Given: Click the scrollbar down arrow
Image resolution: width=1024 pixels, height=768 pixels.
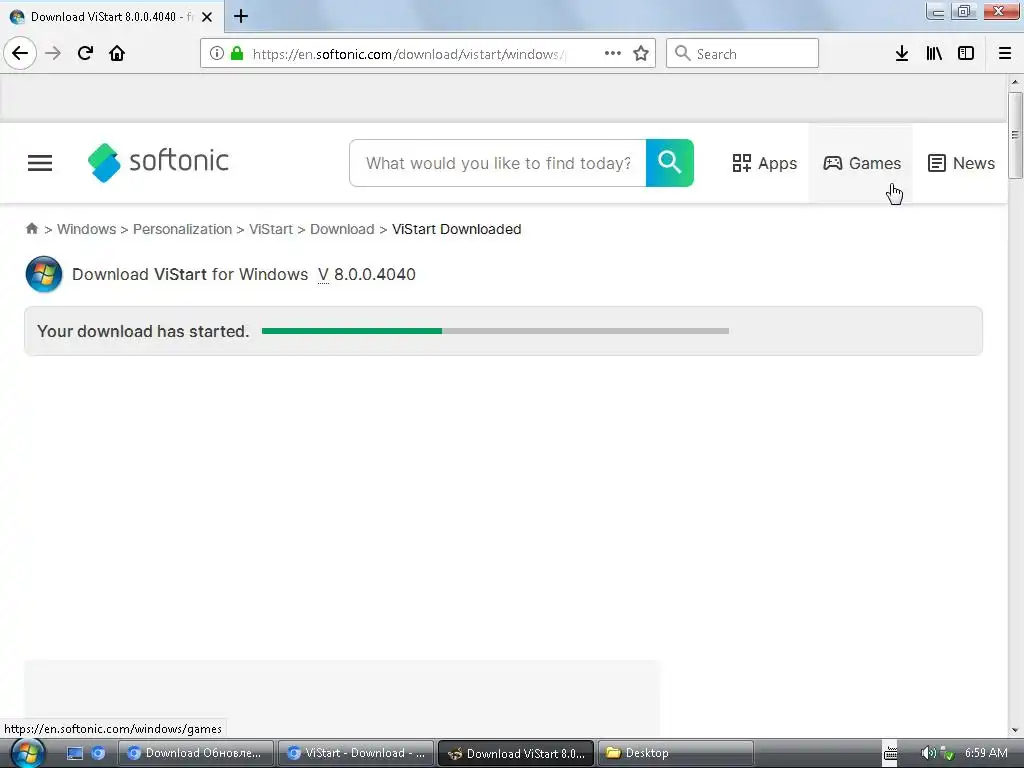Looking at the screenshot, I should pos(1014,730).
